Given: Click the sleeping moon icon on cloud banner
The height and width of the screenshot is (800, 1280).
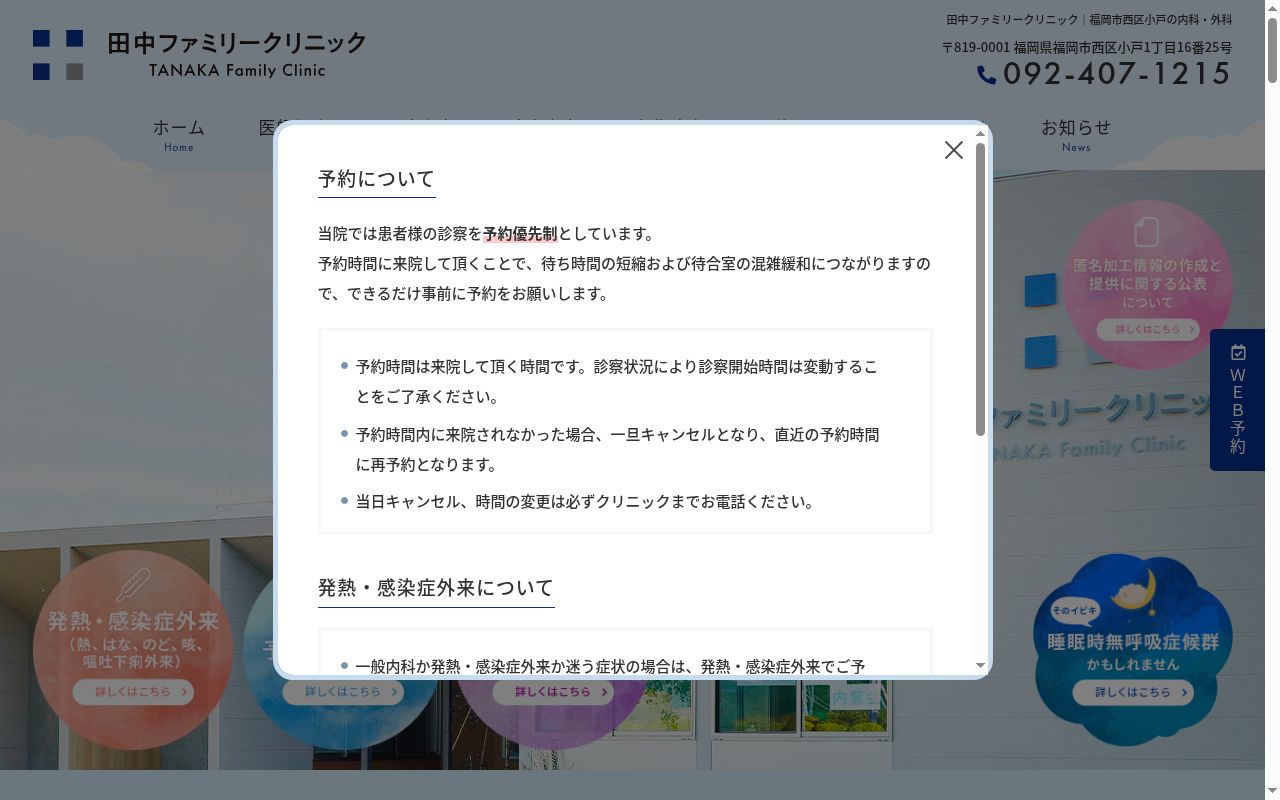Looking at the screenshot, I should (1134, 592).
